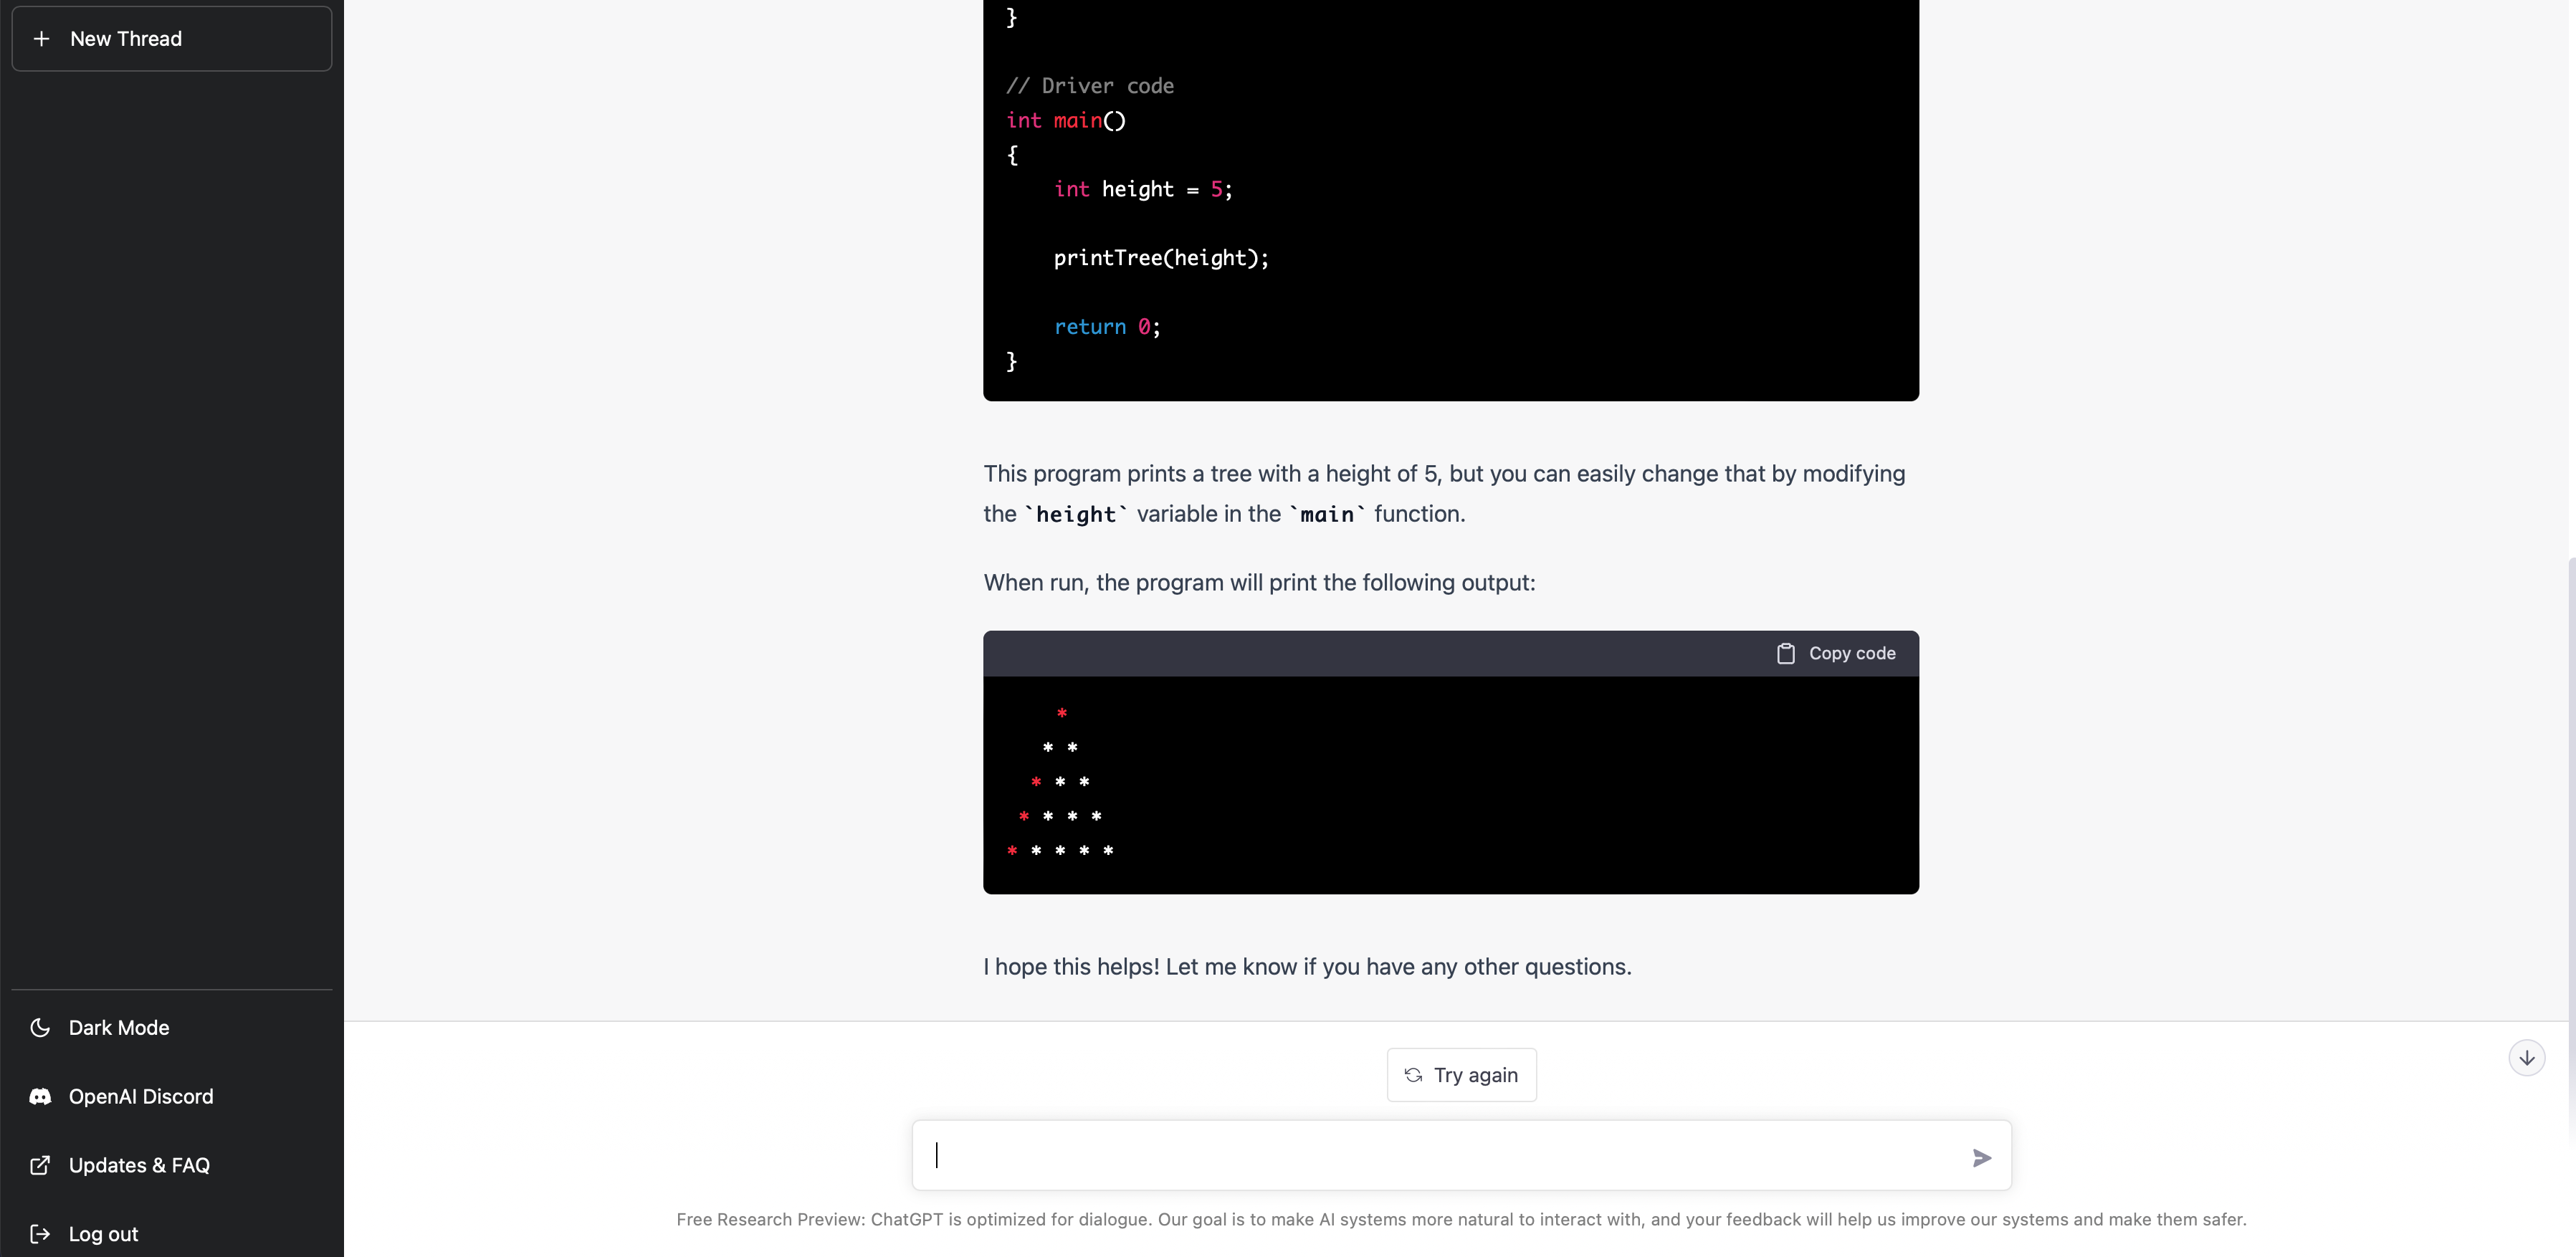Jump to bottom with down-arrow circle
Image resolution: width=2576 pixels, height=1257 pixels.
2526,1057
